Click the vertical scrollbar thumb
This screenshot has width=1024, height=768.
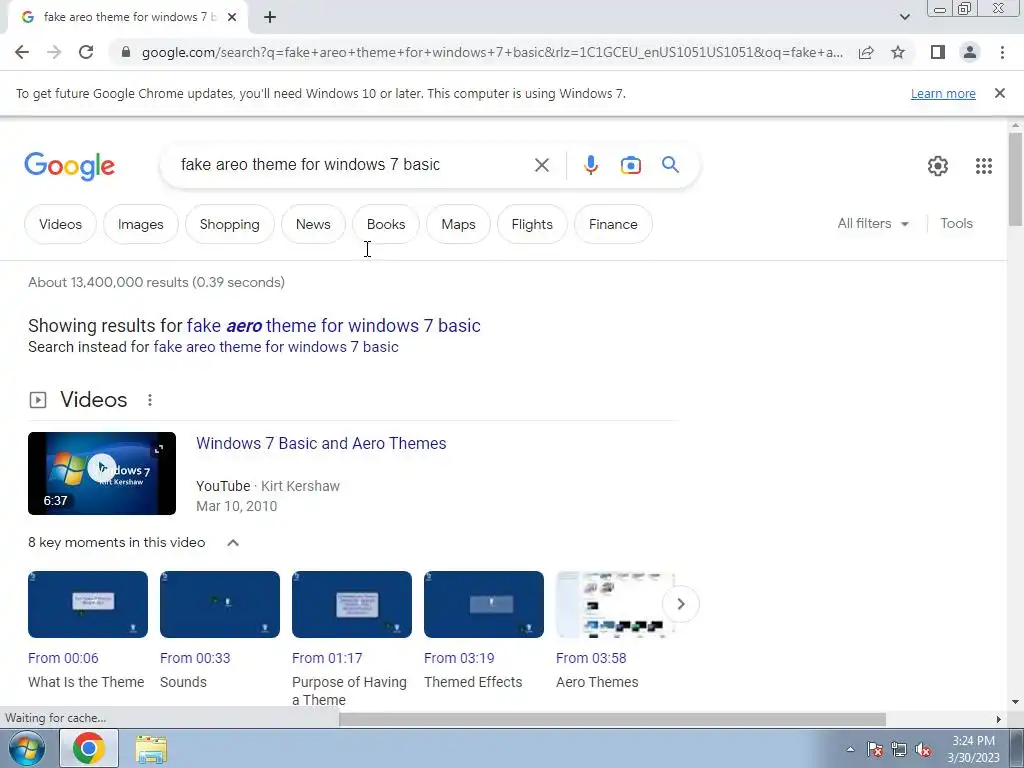[1015, 179]
